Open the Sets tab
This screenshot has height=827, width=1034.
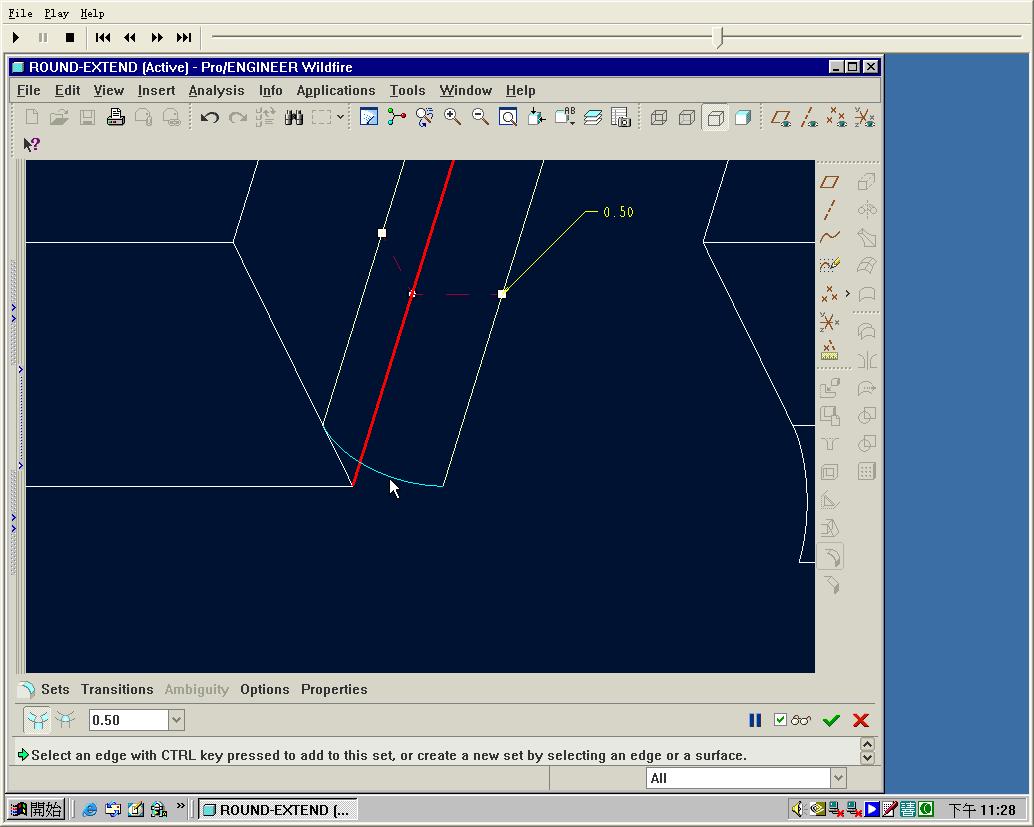tap(55, 689)
